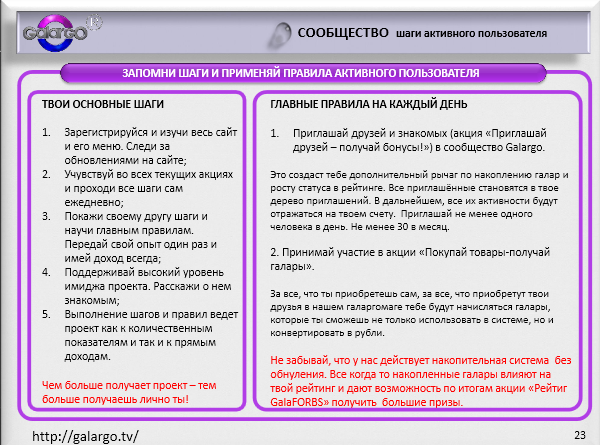Click paragraph 'Это создаст тебе дополнительный рычаг'
The height and width of the screenshot is (445, 600).
click(x=419, y=201)
